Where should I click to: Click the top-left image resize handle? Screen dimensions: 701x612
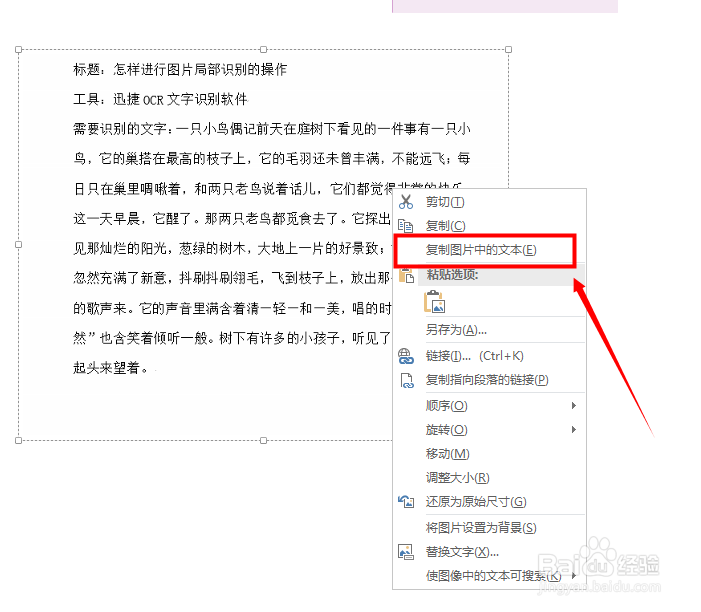pyautogui.click(x=18, y=50)
